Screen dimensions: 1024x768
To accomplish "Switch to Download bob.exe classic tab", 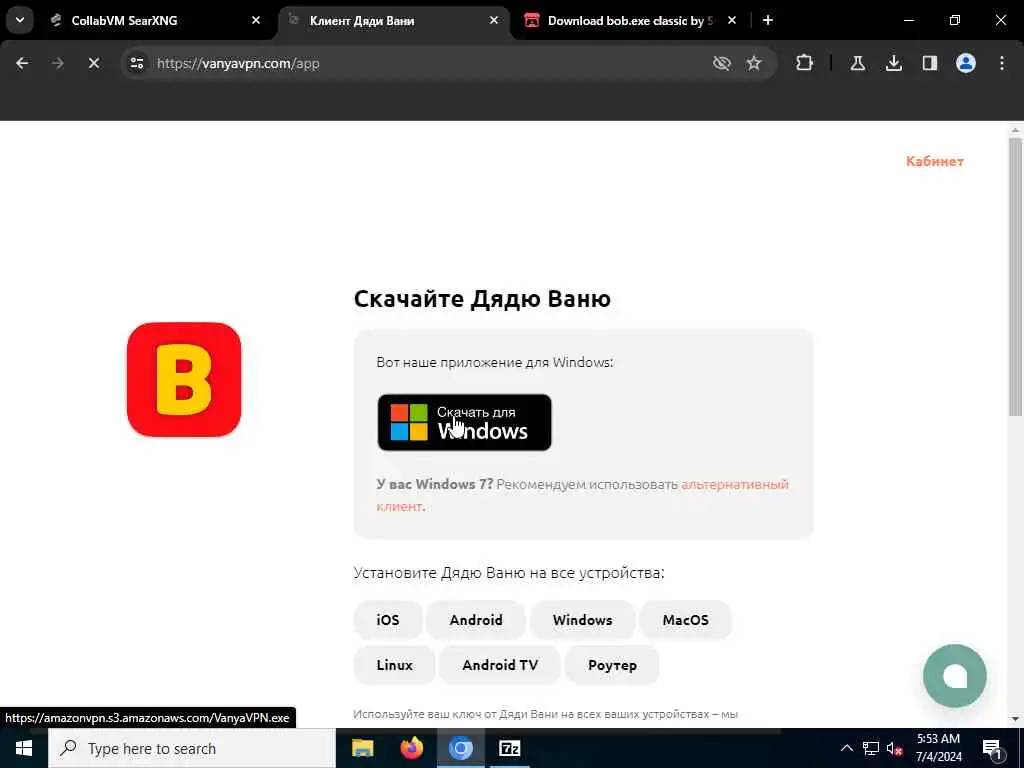I will 630,20.
